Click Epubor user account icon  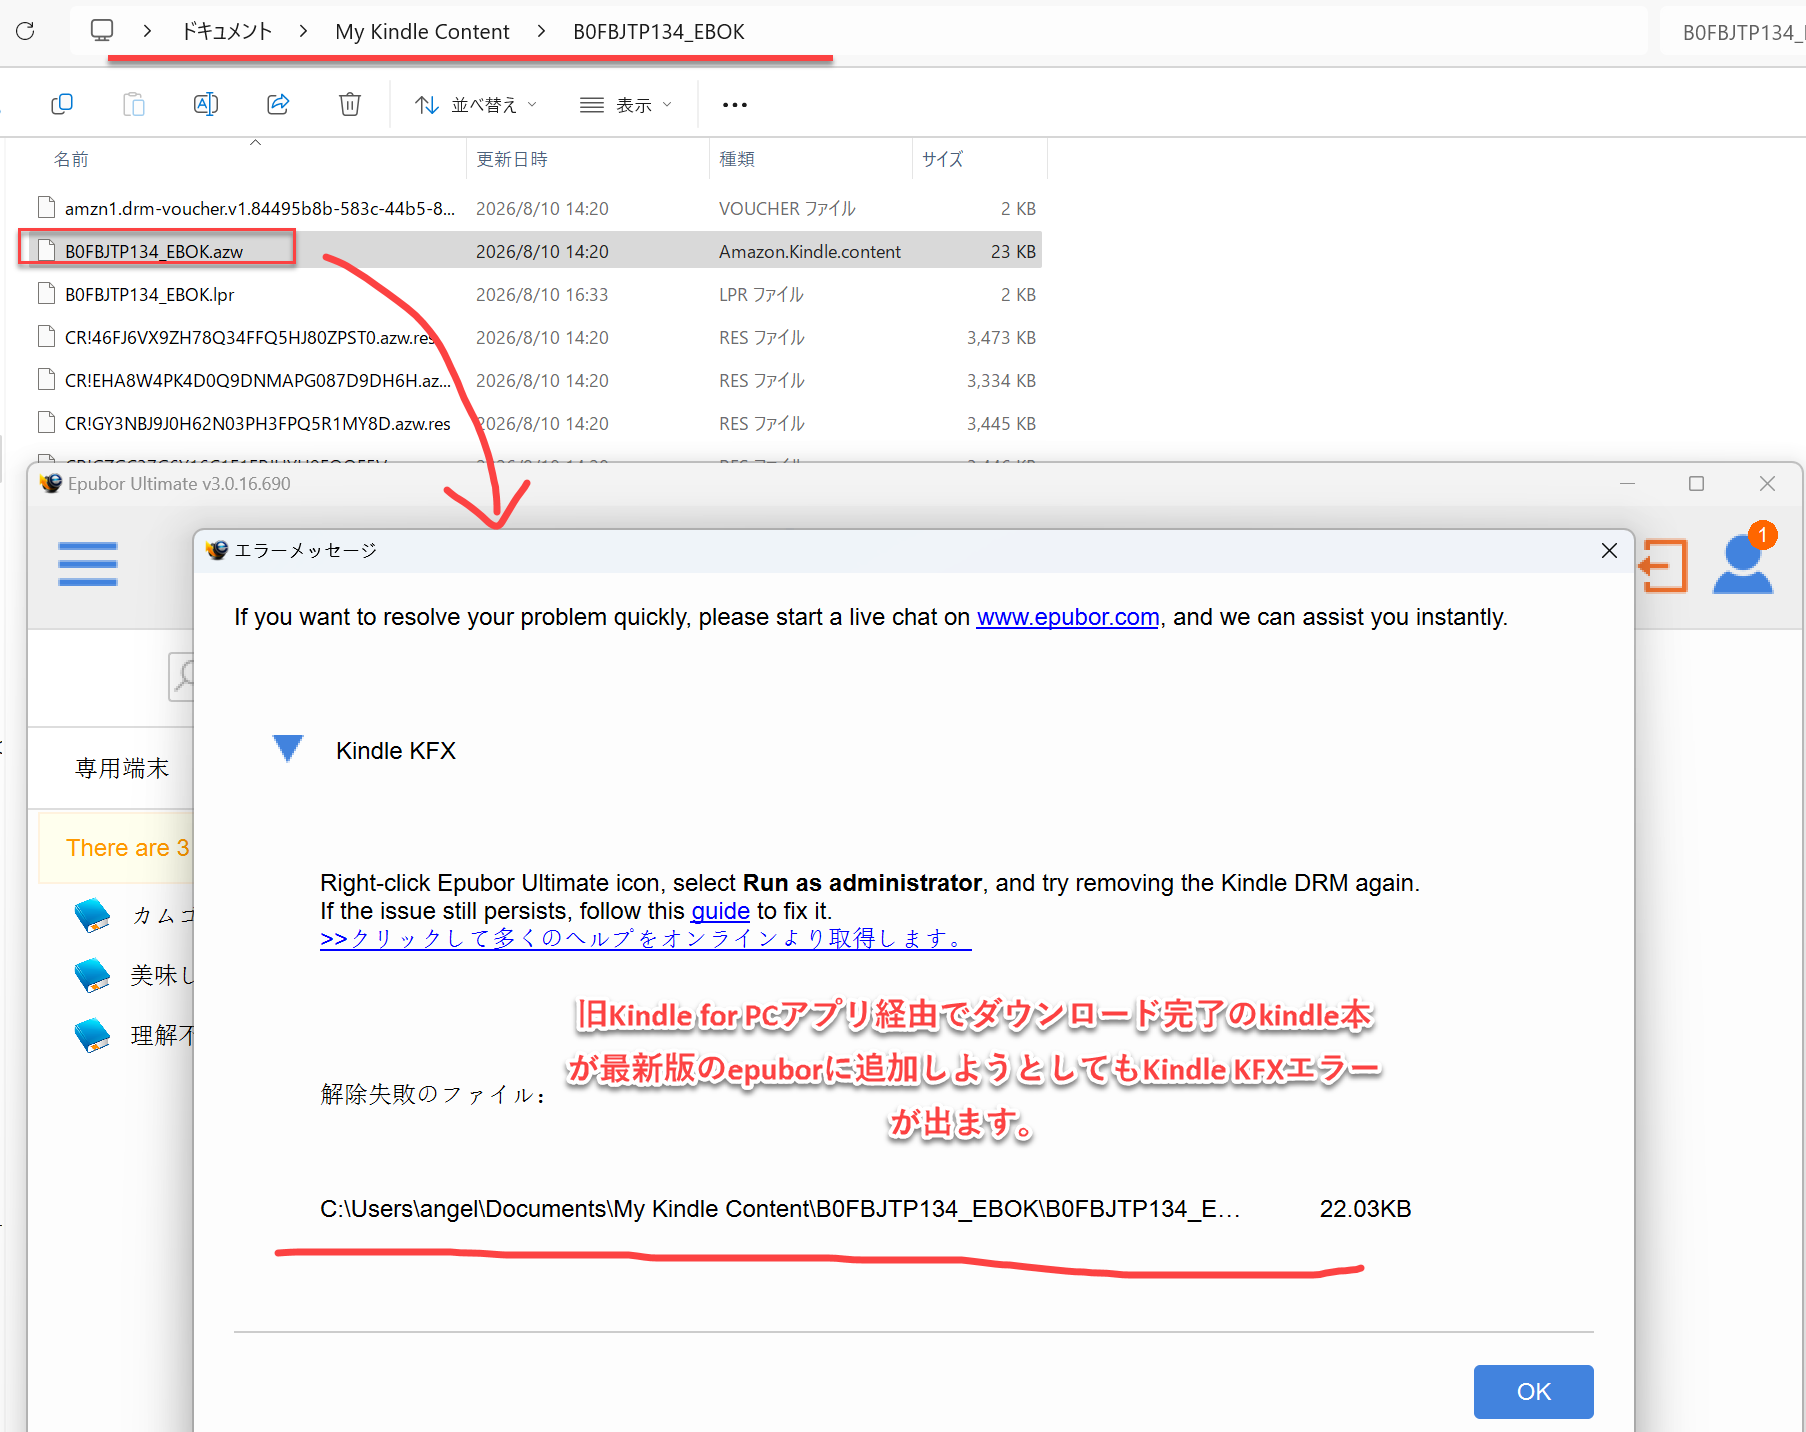tap(1743, 566)
